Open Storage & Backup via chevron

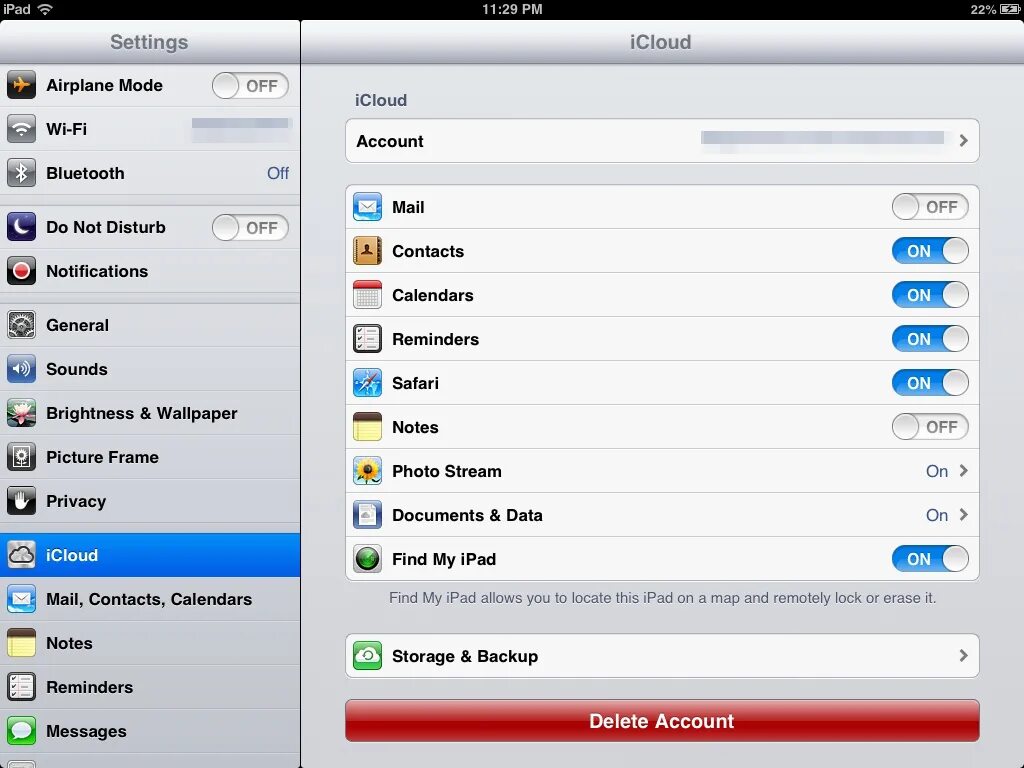point(963,656)
